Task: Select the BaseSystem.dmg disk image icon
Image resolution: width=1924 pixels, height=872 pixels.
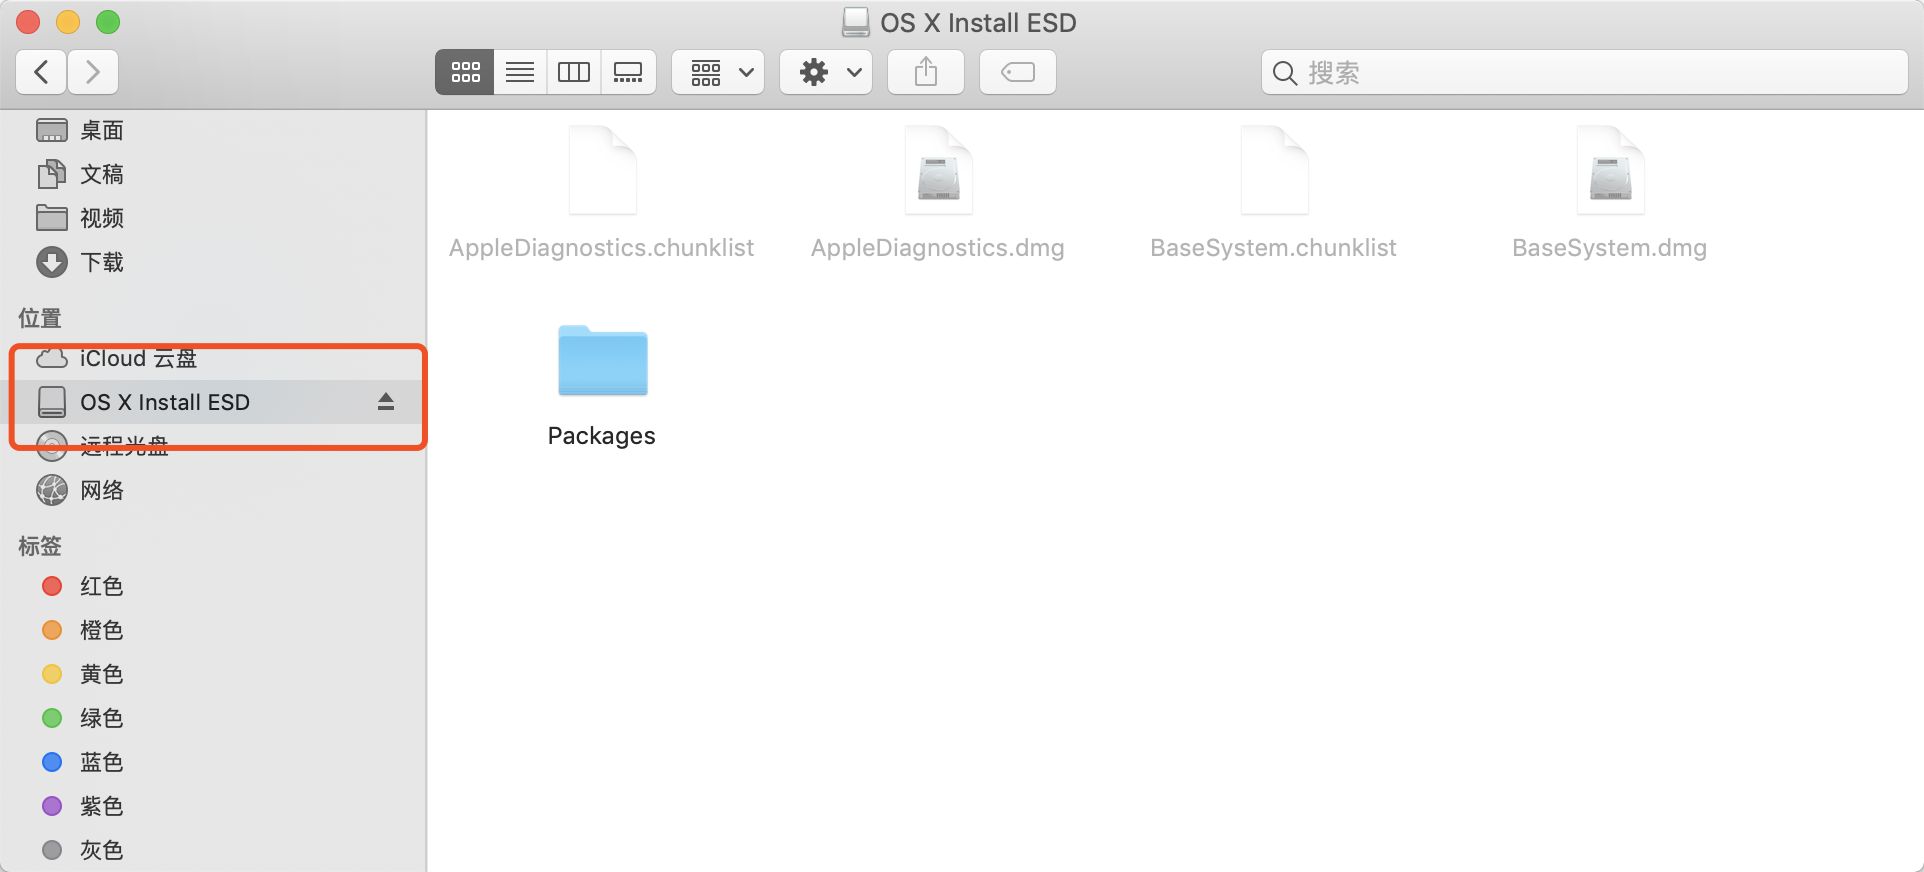Action: tap(1611, 170)
